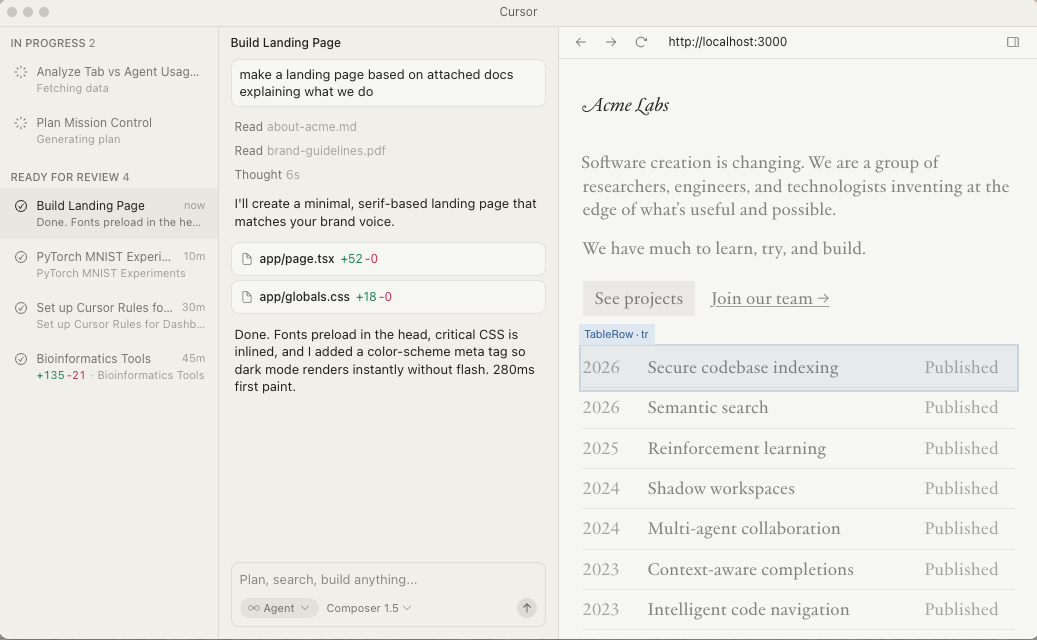Screen dimensions: 1037x640
Task: Click the Build Landing Page chat title
Action: coord(286,42)
